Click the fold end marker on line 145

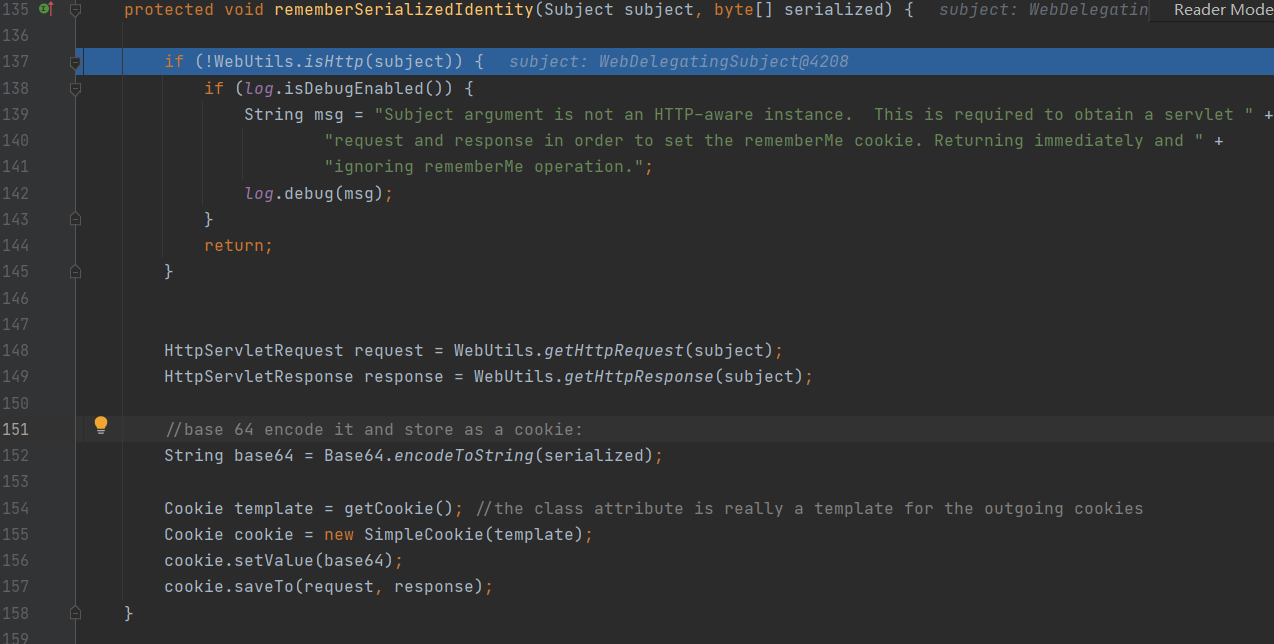tap(75, 270)
